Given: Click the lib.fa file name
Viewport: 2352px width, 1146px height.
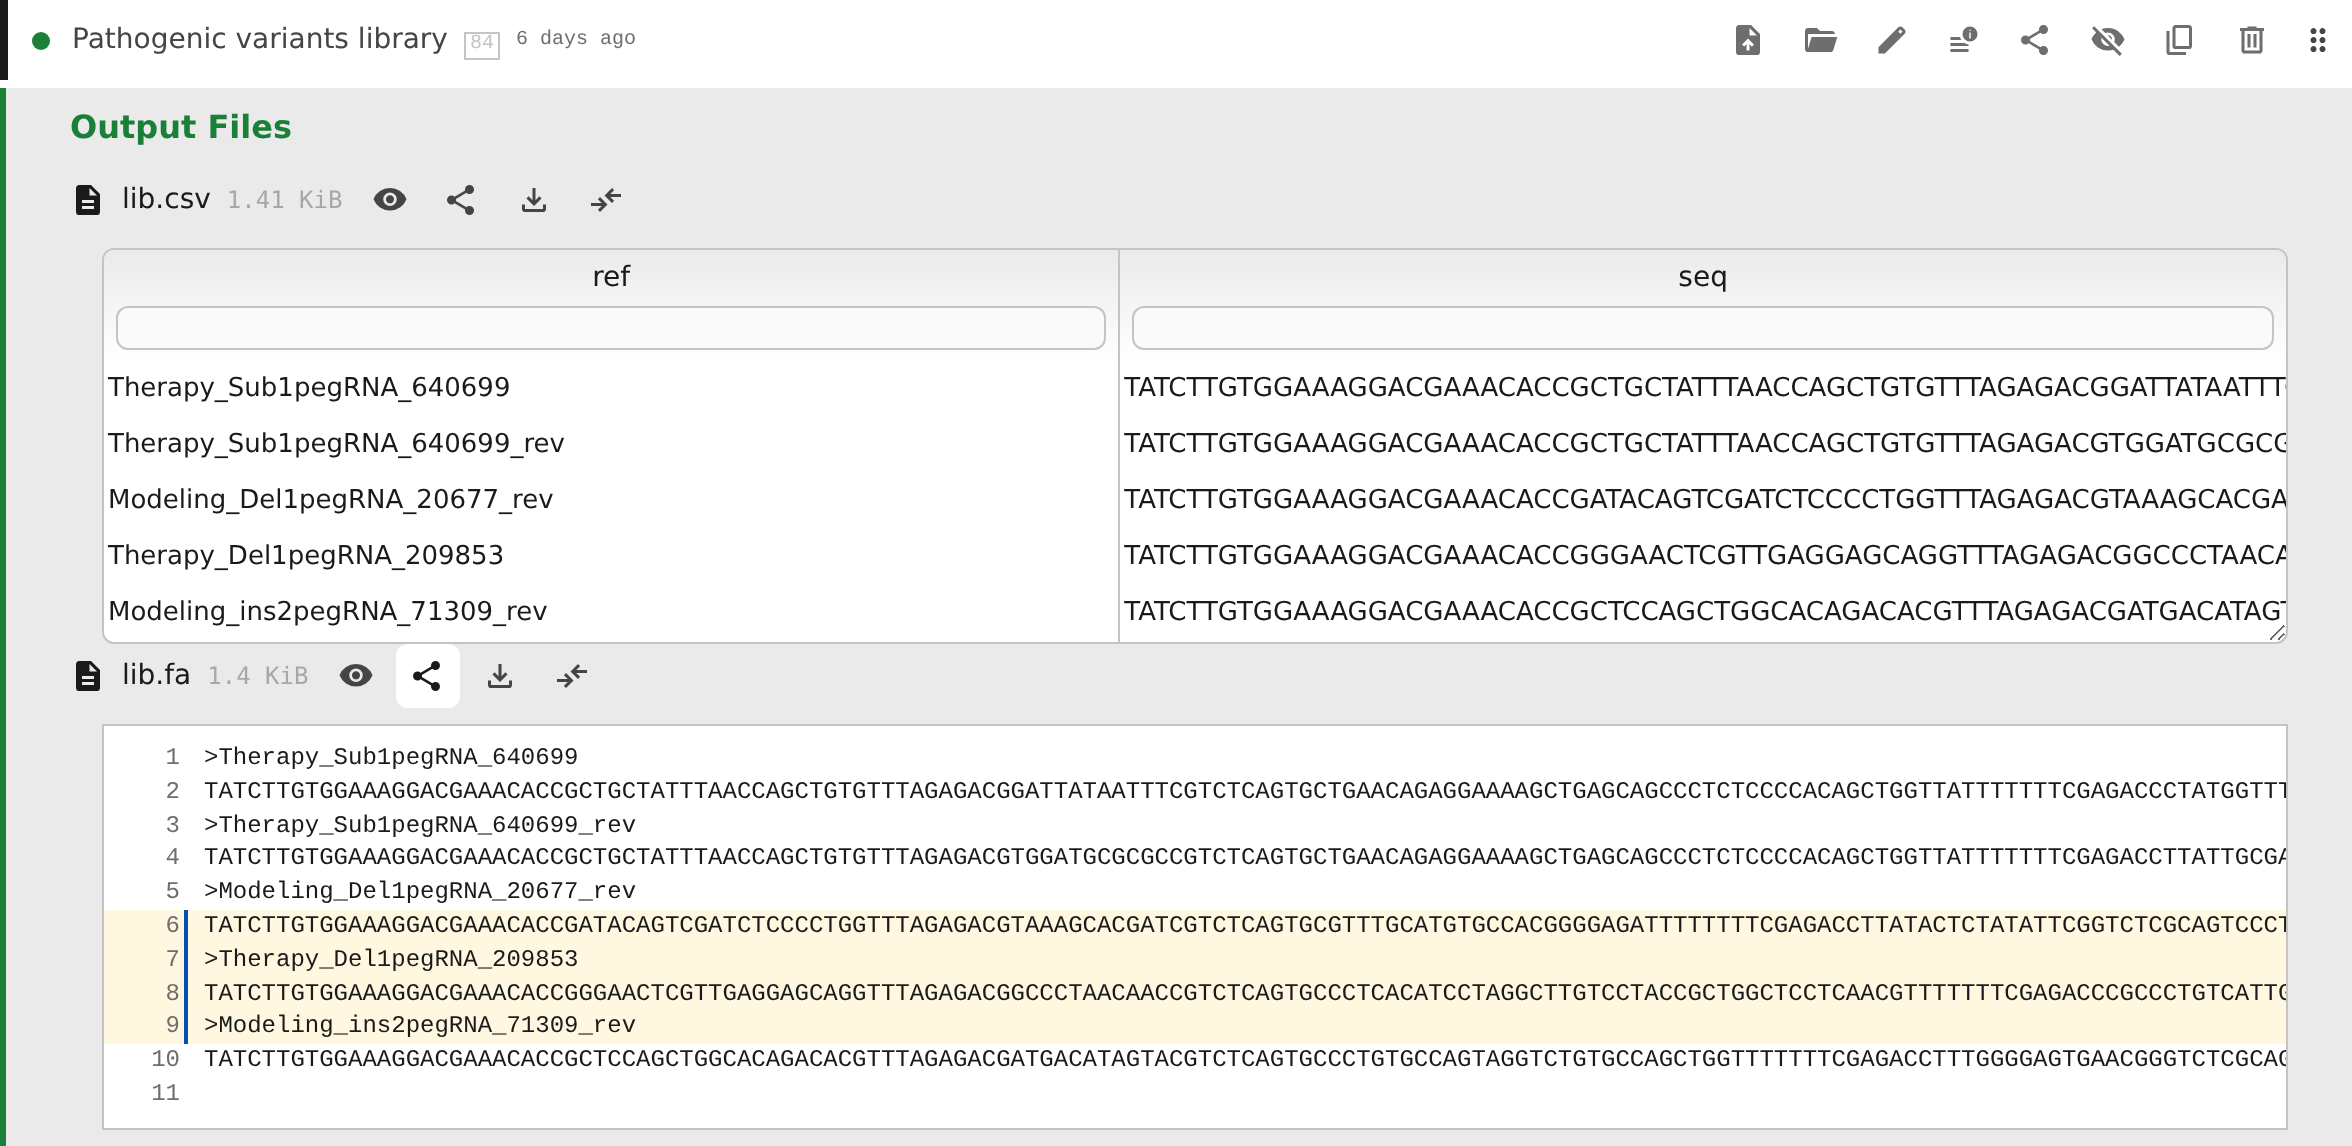Looking at the screenshot, I should click(x=156, y=675).
